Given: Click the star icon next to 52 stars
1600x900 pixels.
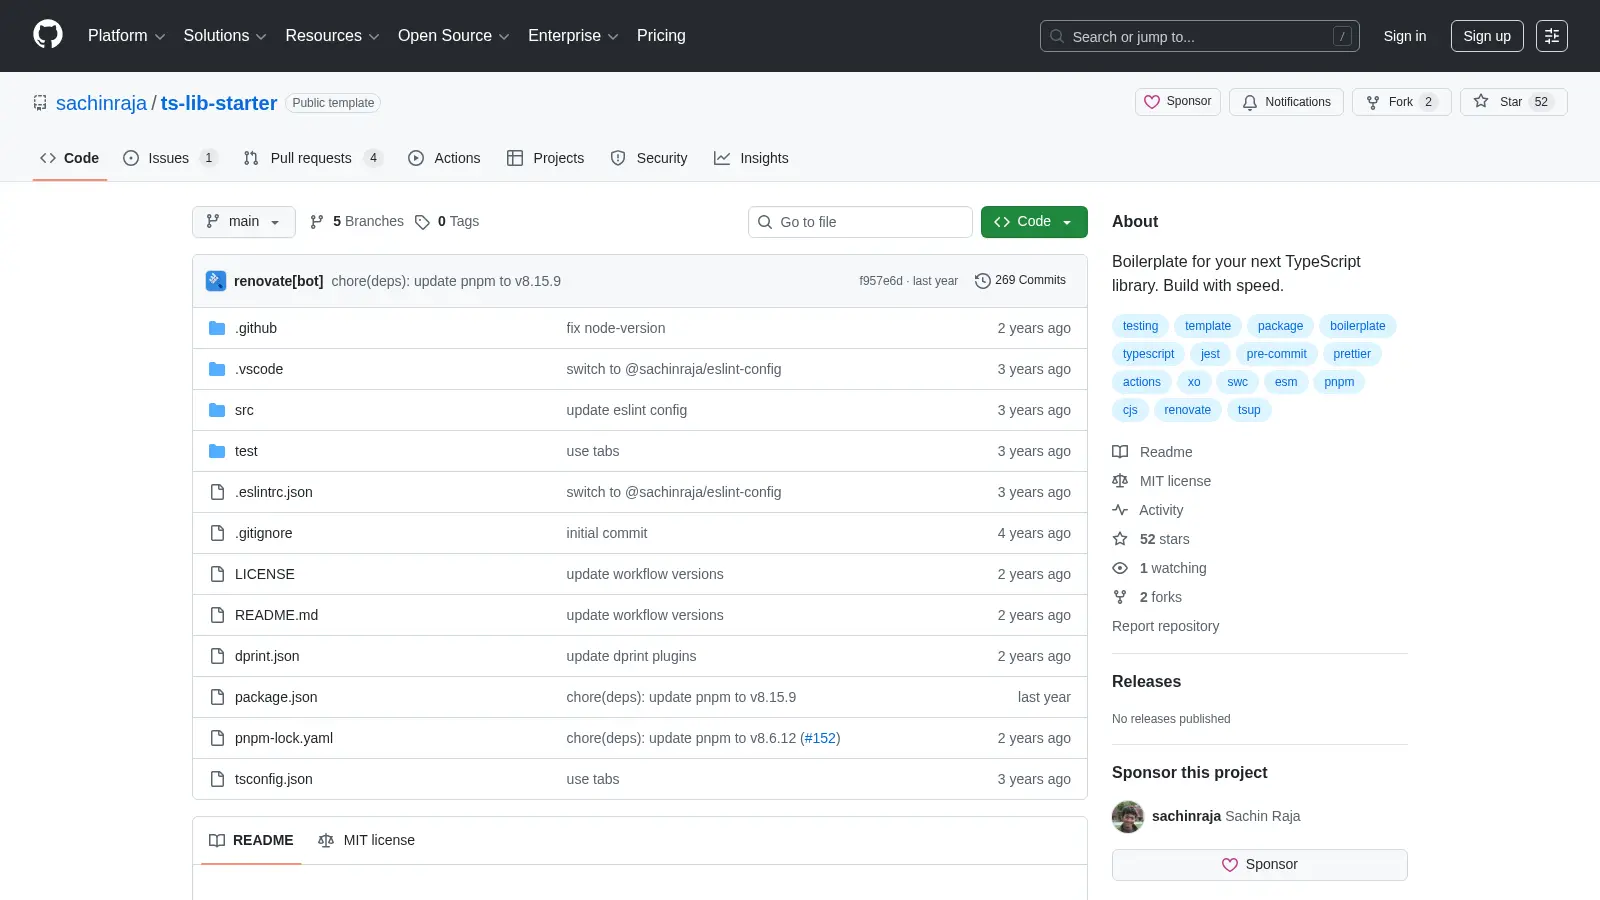Looking at the screenshot, I should click(1120, 539).
